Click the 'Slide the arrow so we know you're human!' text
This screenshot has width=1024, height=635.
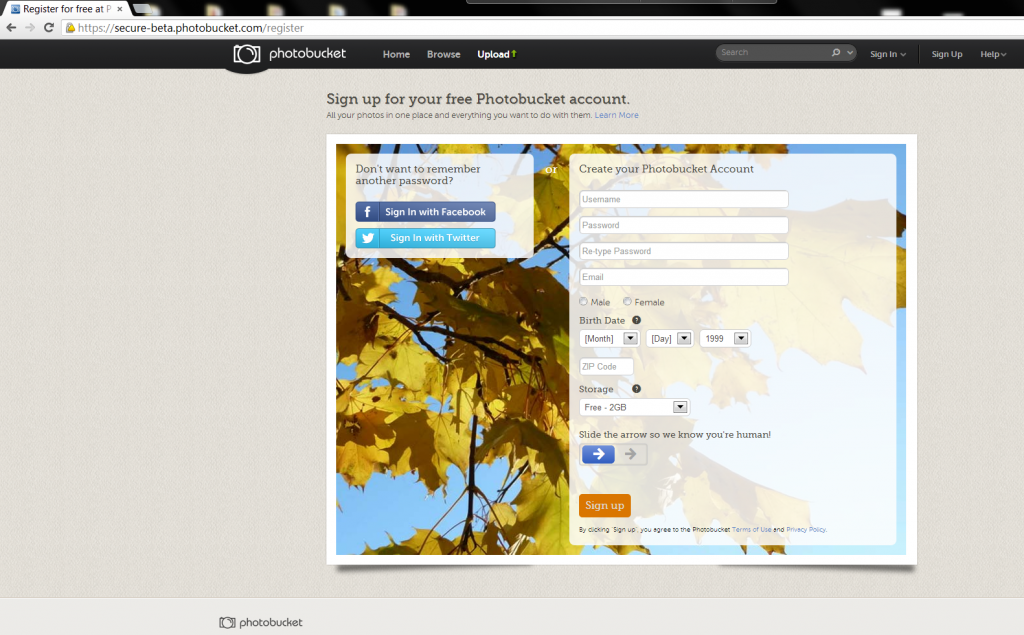pos(675,434)
